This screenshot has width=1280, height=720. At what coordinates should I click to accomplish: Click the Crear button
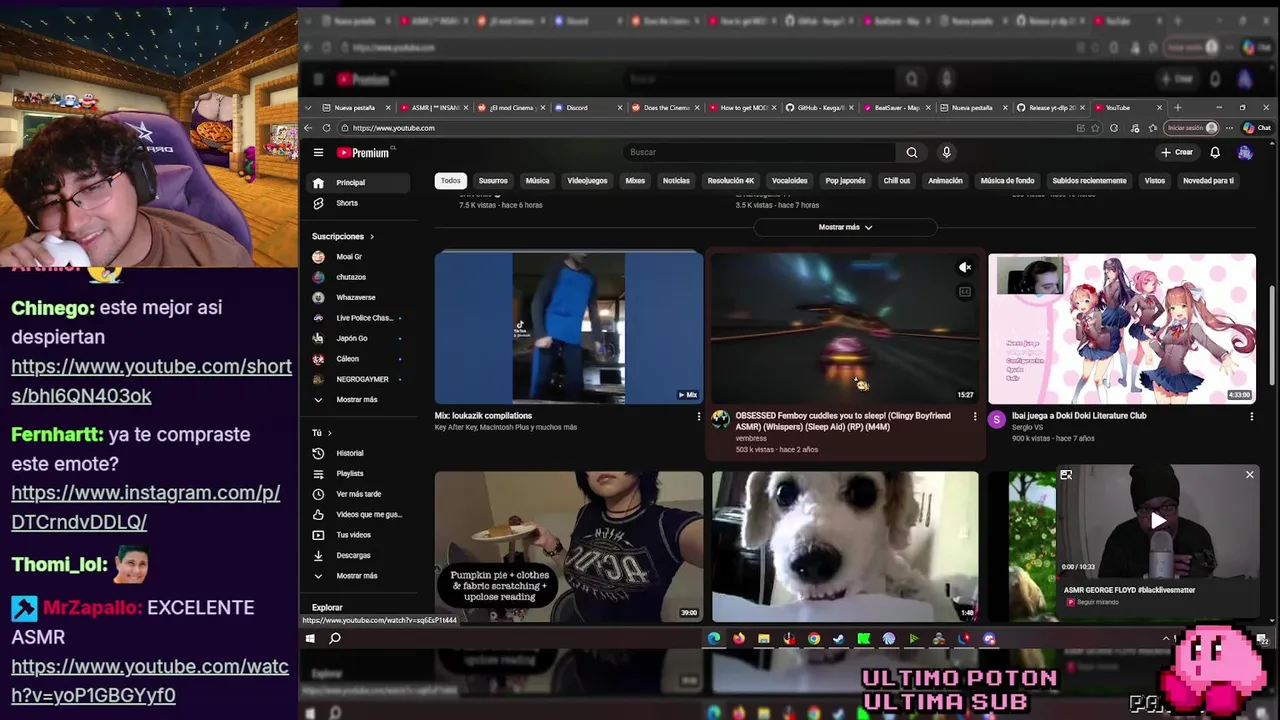coord(1177,152)
